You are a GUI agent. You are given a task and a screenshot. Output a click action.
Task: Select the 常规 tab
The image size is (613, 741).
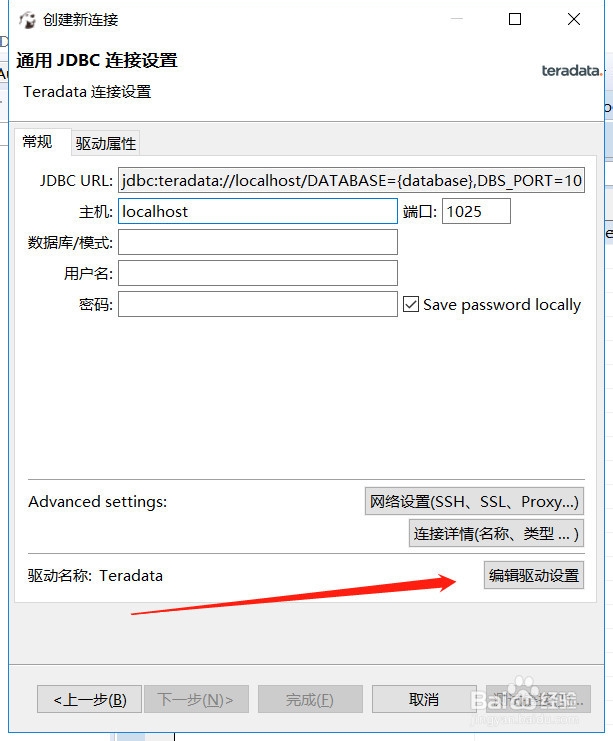click(37, 141)
